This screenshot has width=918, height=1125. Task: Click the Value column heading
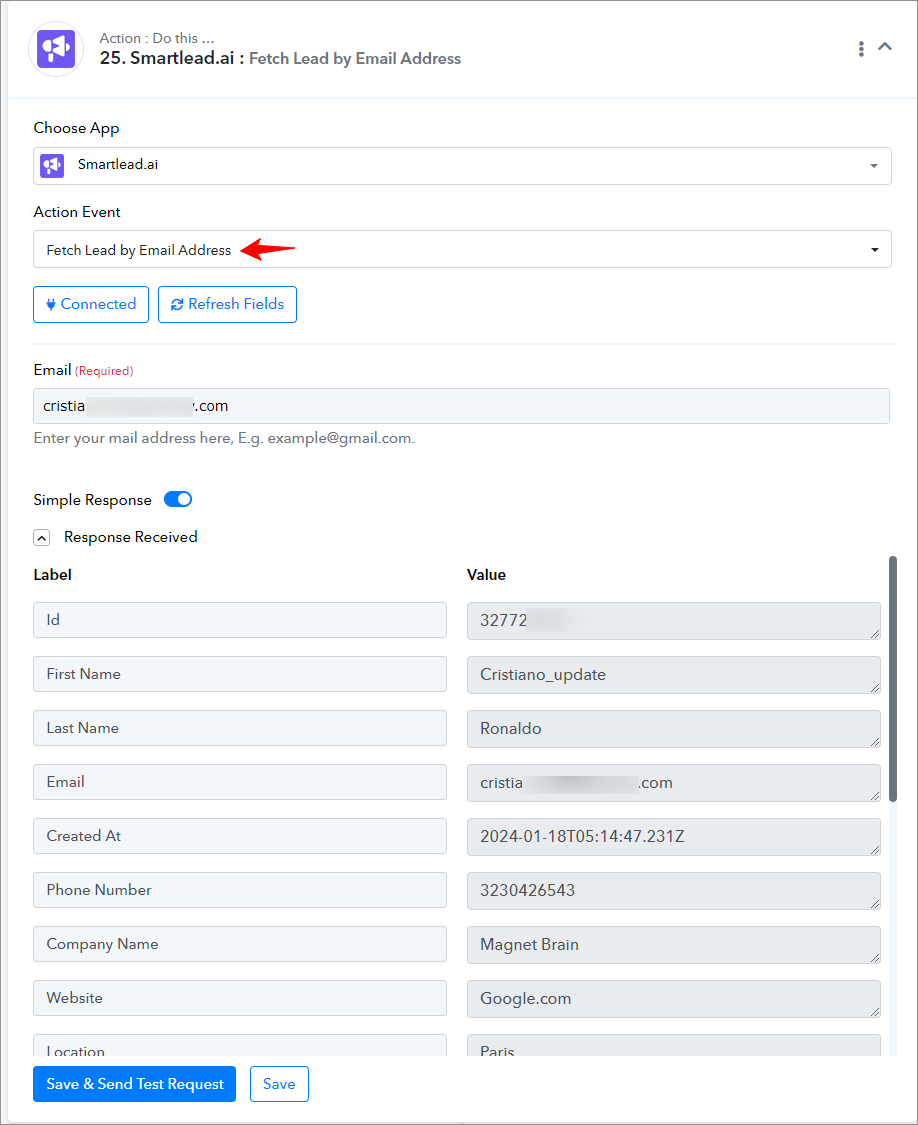(x=486, y=575)
